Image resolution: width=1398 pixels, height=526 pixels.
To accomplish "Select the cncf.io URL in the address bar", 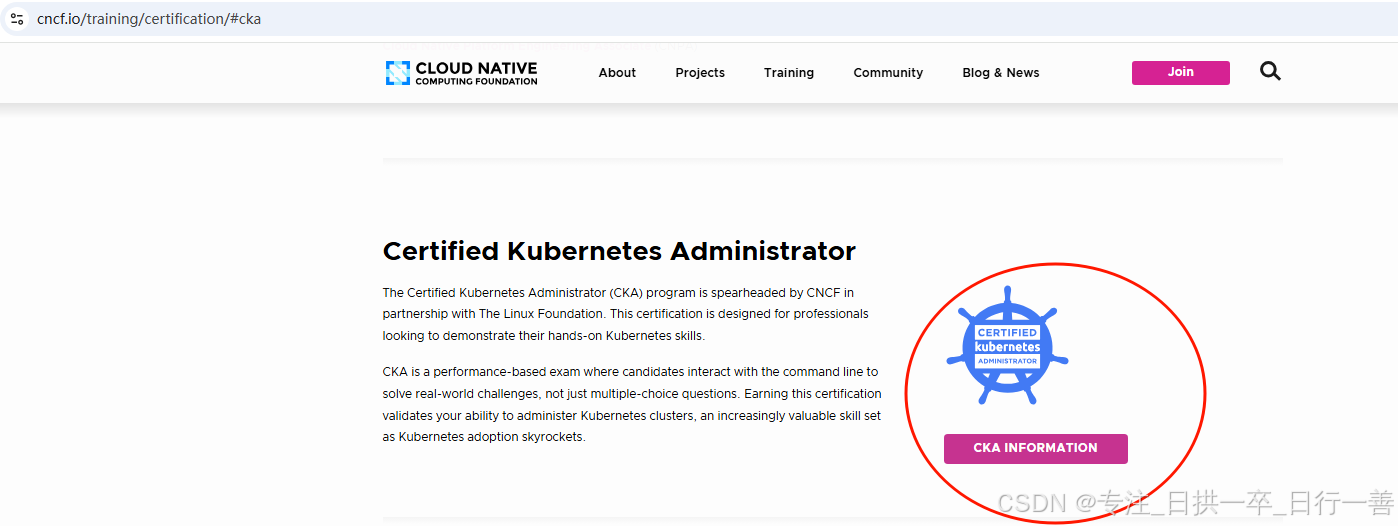I will click(x=149, y=18).
